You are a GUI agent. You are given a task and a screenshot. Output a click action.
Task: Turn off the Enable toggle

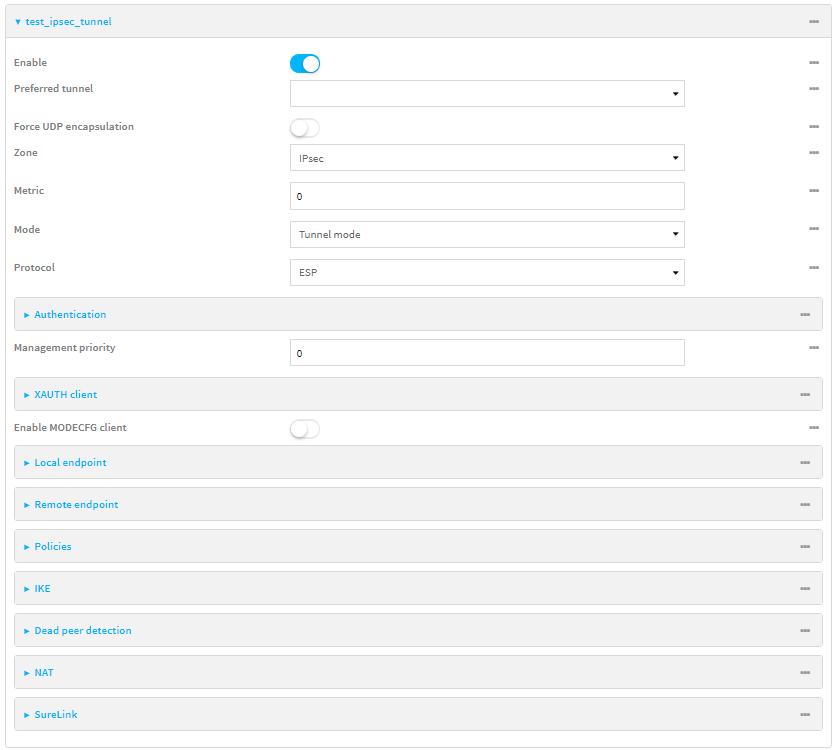point(304,62)
